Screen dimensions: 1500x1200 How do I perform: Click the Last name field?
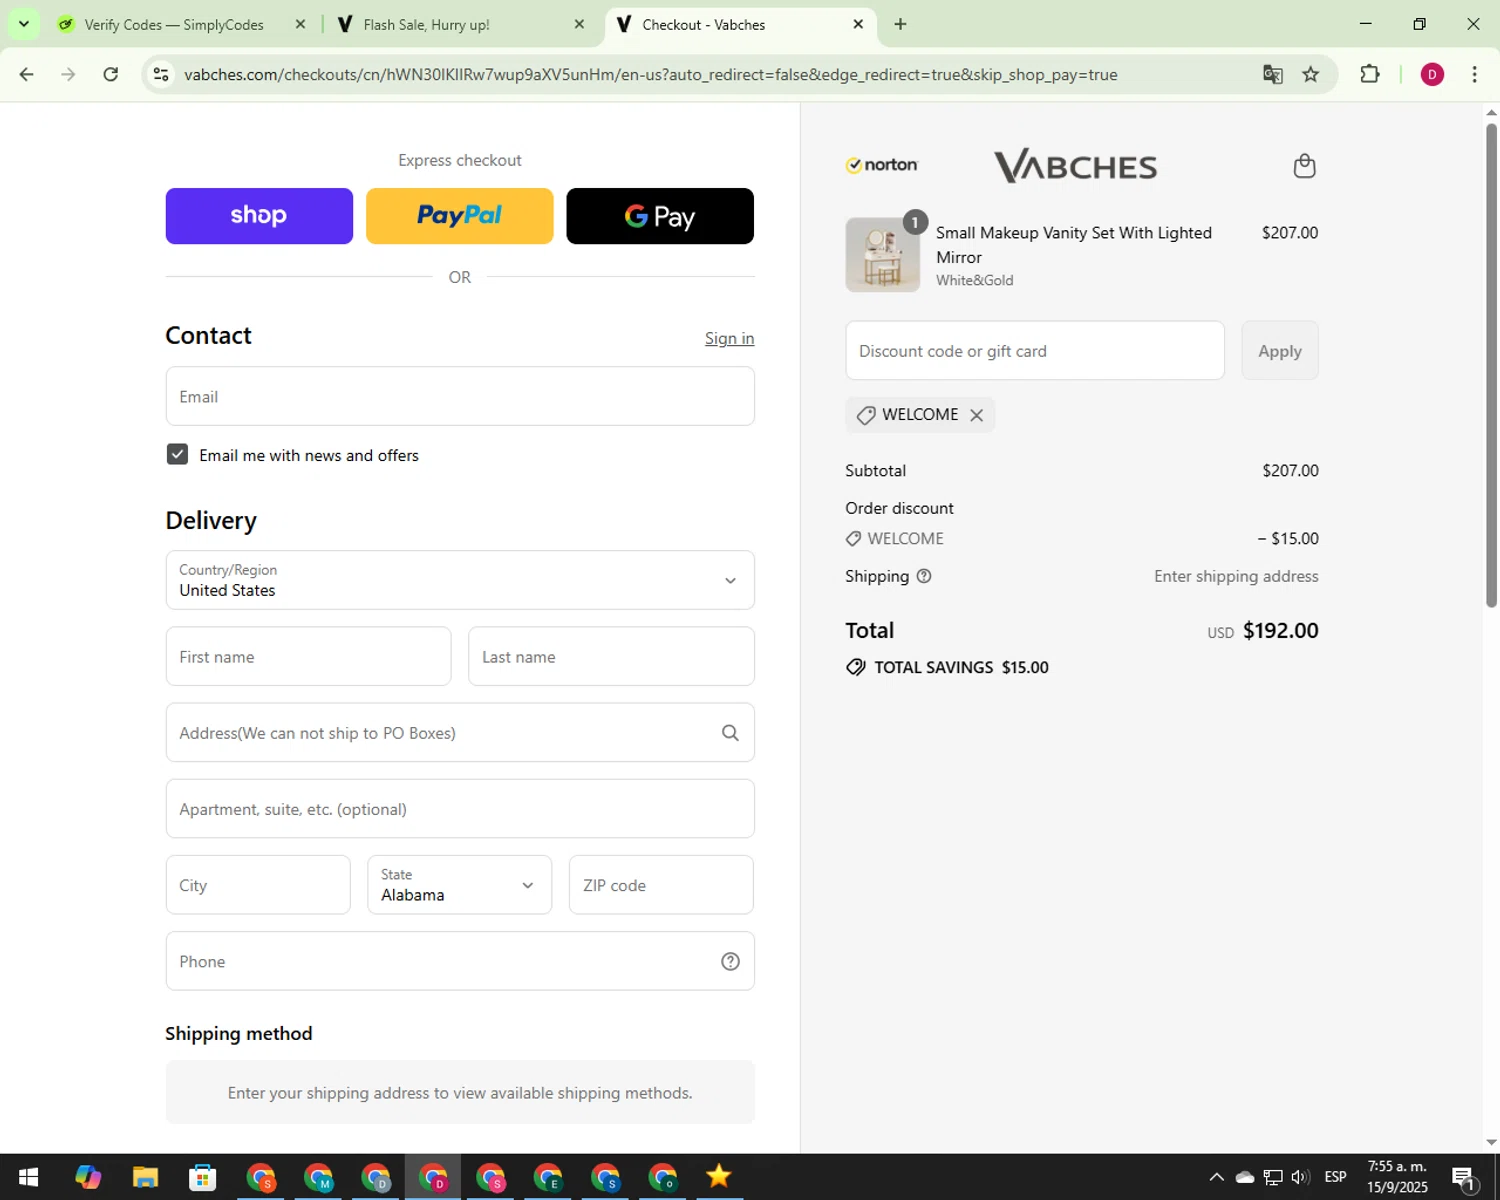[x=611, y=657]
